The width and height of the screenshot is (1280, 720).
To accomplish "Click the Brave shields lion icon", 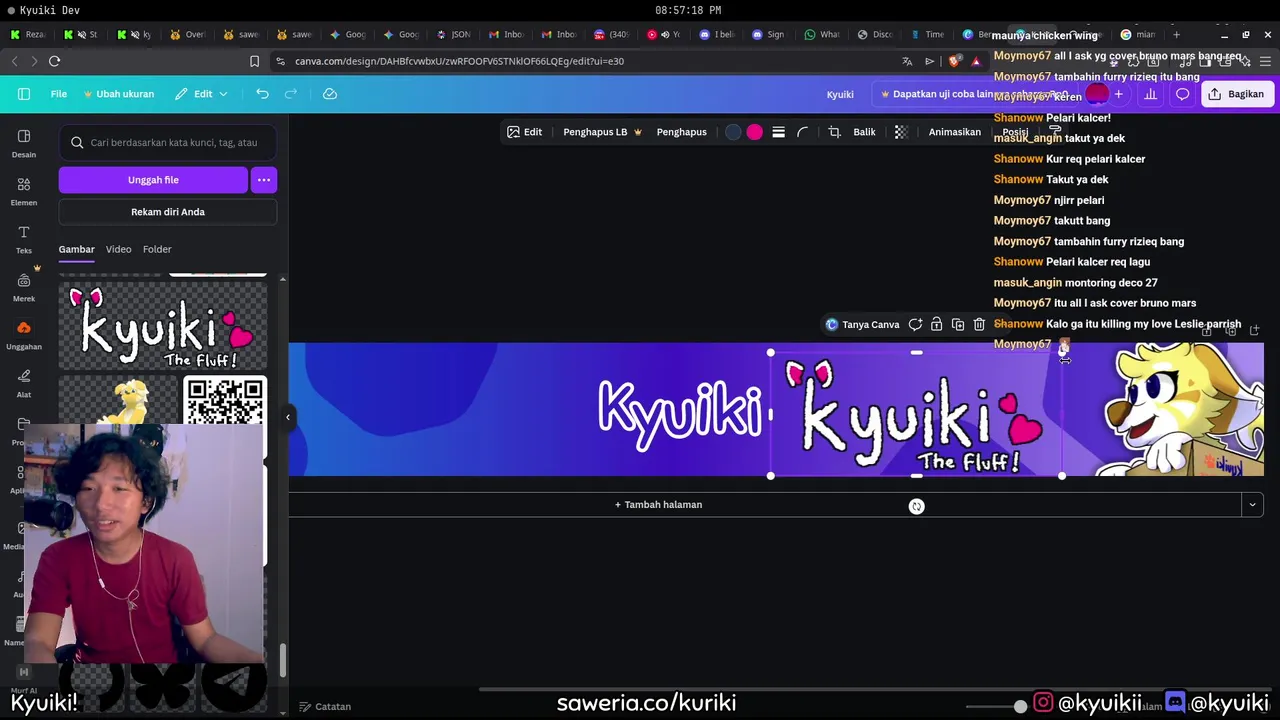I will (x=954, y=61).
